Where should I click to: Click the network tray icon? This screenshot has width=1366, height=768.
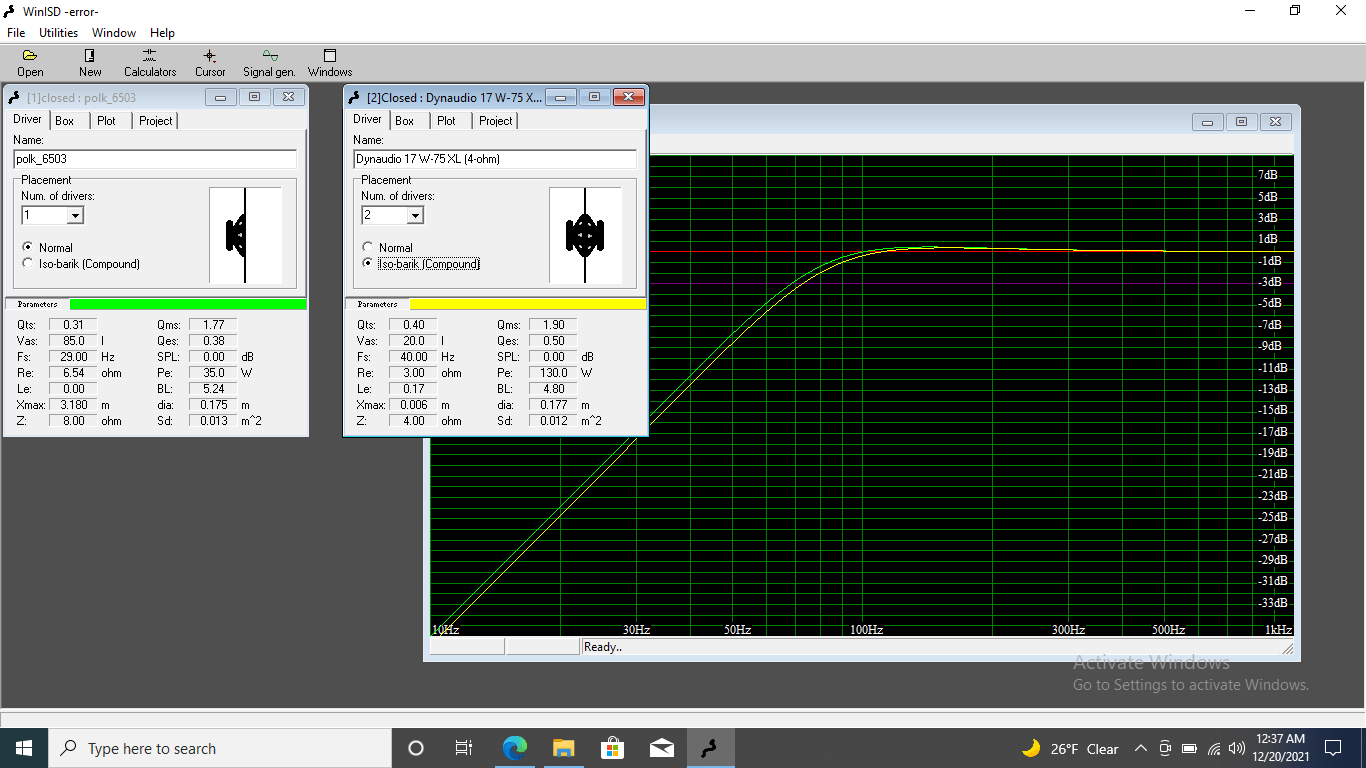(1214, 748)
